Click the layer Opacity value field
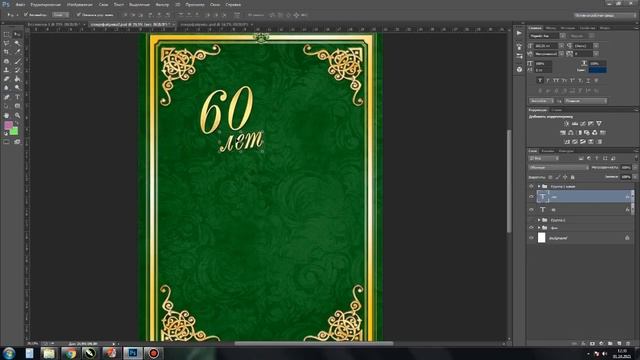This screenshot has width=640, height=360. [625, 167]
